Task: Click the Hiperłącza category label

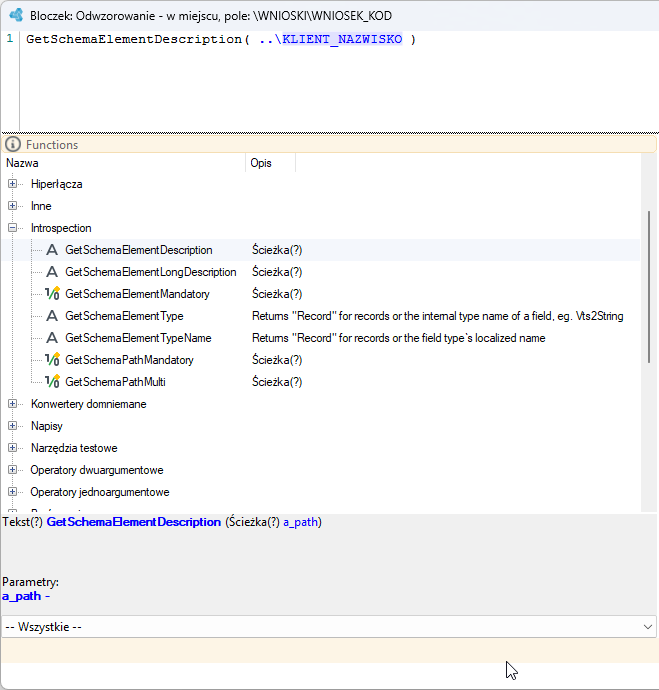Action: [56, 184]
